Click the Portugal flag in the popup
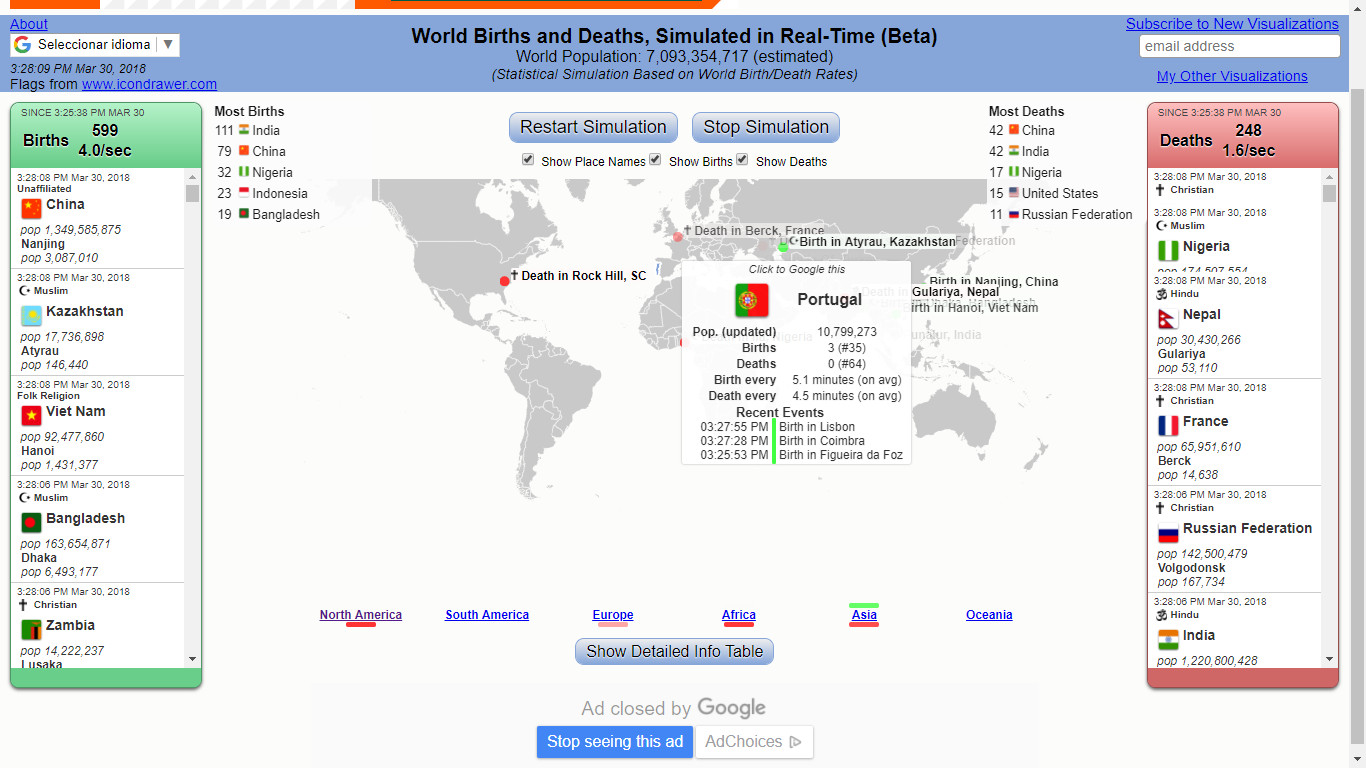The image size is (1366, 768). [x=752, y=300]
